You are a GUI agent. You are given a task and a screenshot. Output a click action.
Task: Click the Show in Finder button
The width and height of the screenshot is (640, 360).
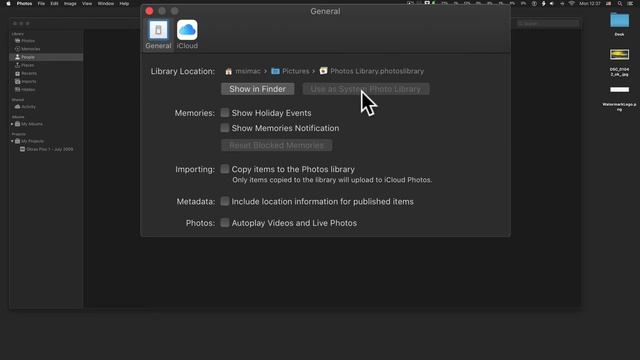(258, 89)
